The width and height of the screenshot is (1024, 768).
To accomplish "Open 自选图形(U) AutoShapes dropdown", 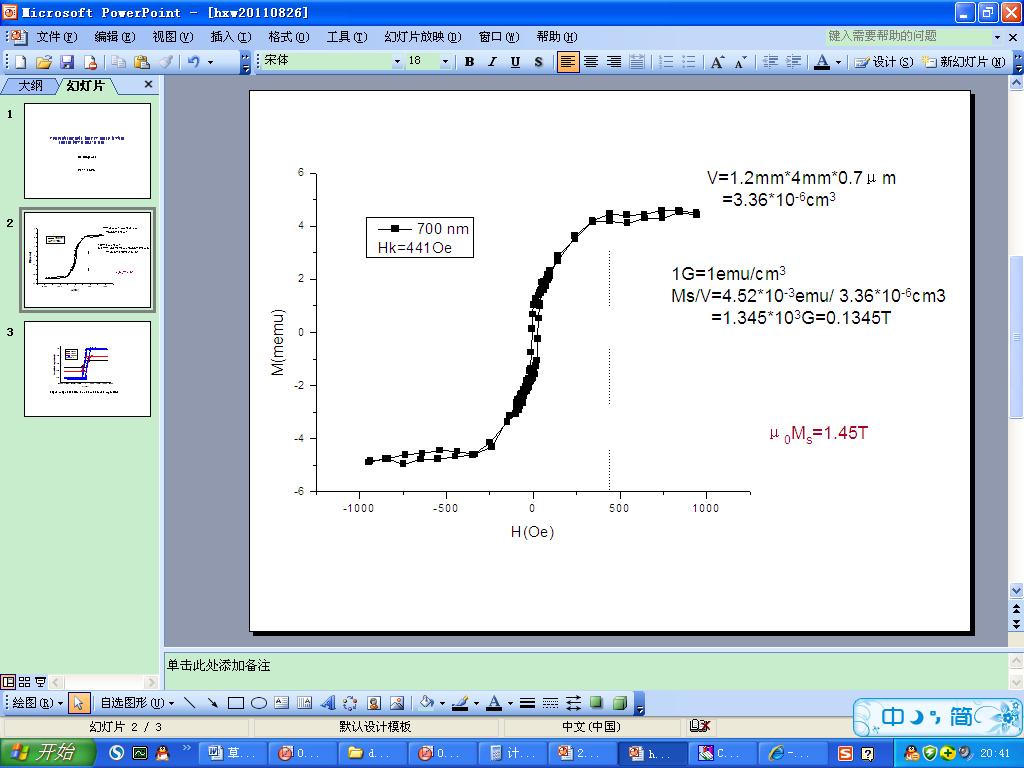I will [137, 703].
